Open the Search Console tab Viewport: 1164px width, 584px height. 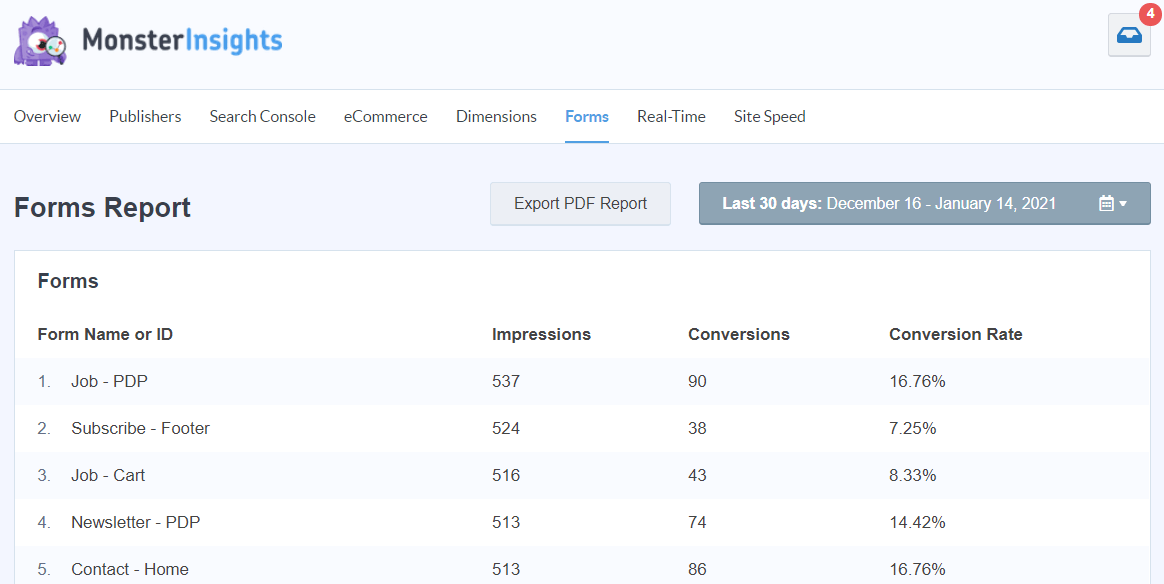(262, 117)
